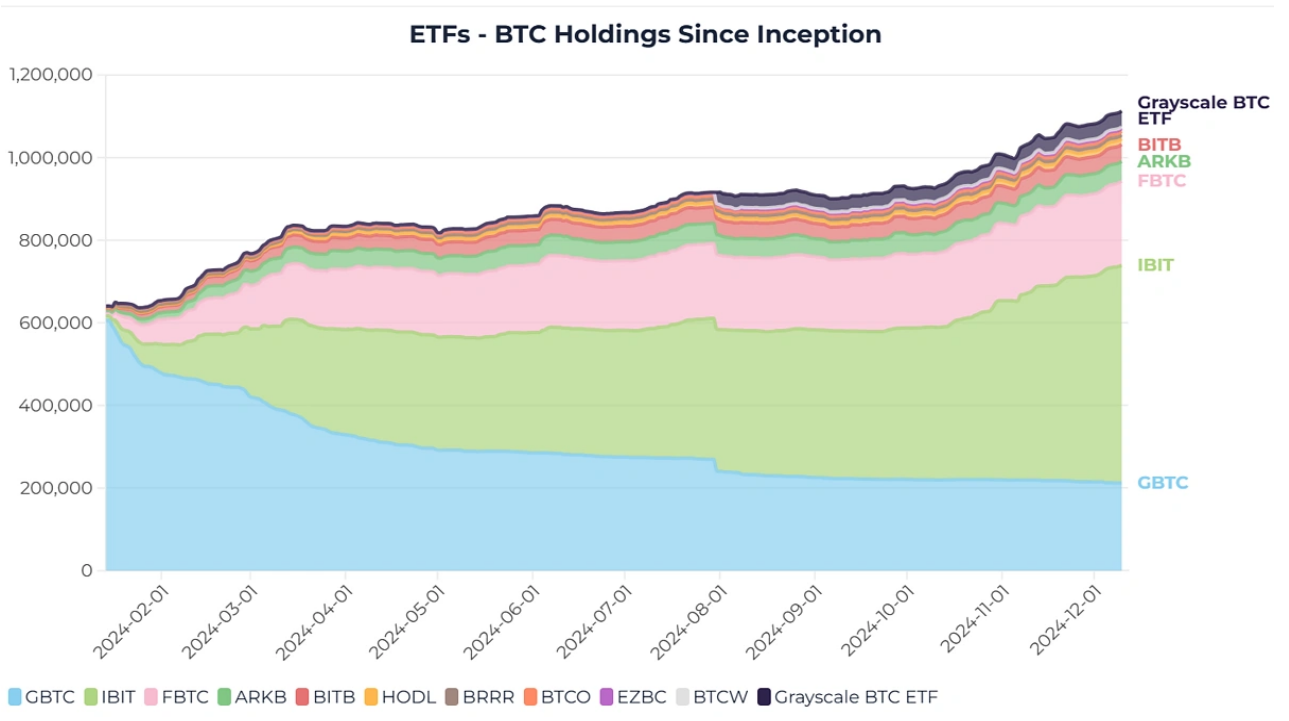Click the 1,000,000 y-axis label

click(50, 157)
